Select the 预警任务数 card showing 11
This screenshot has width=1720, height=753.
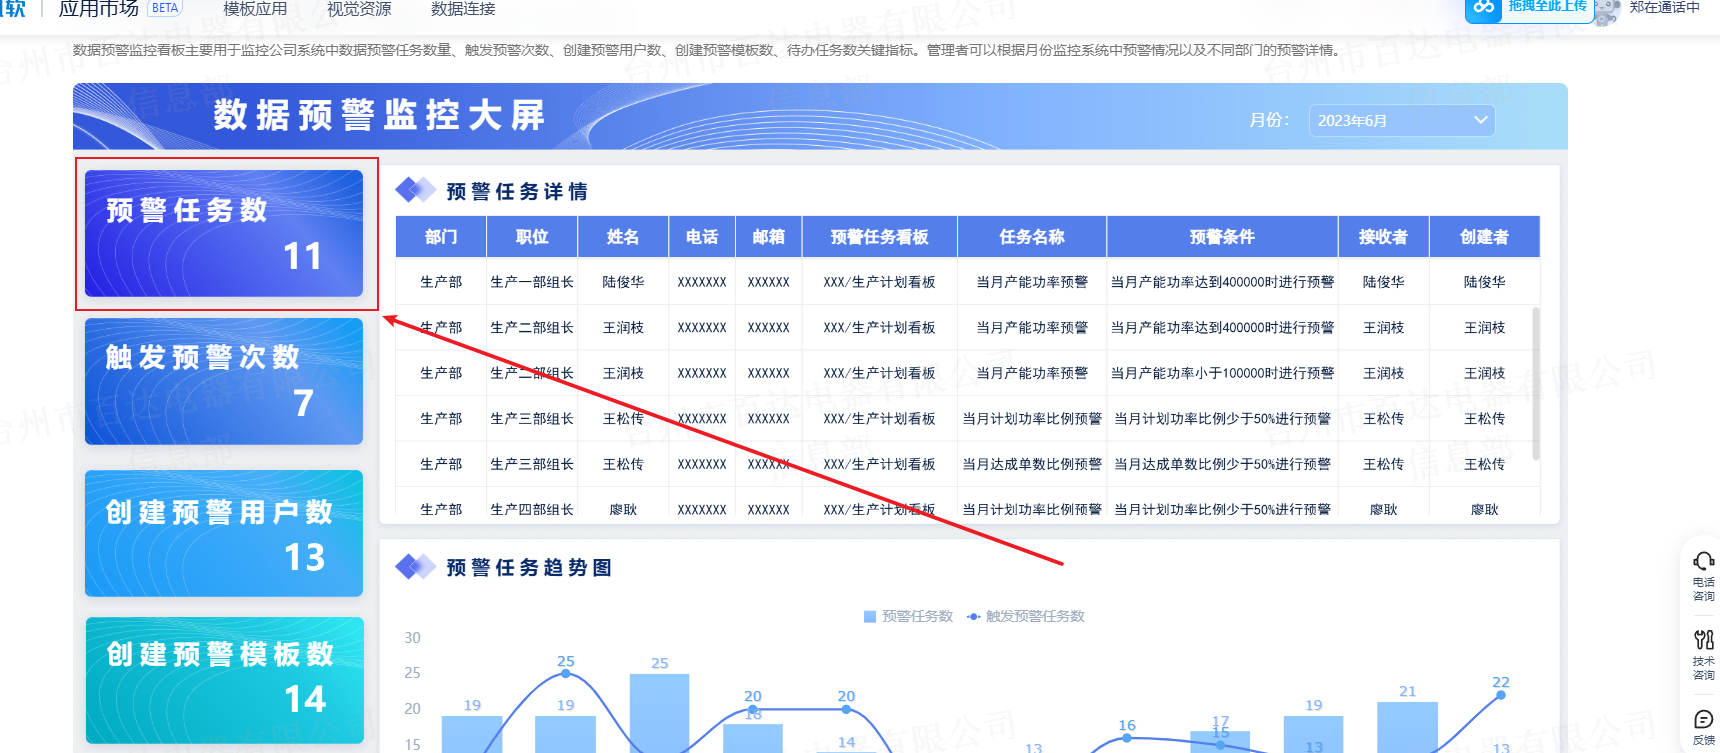click(x=224, y=233)
